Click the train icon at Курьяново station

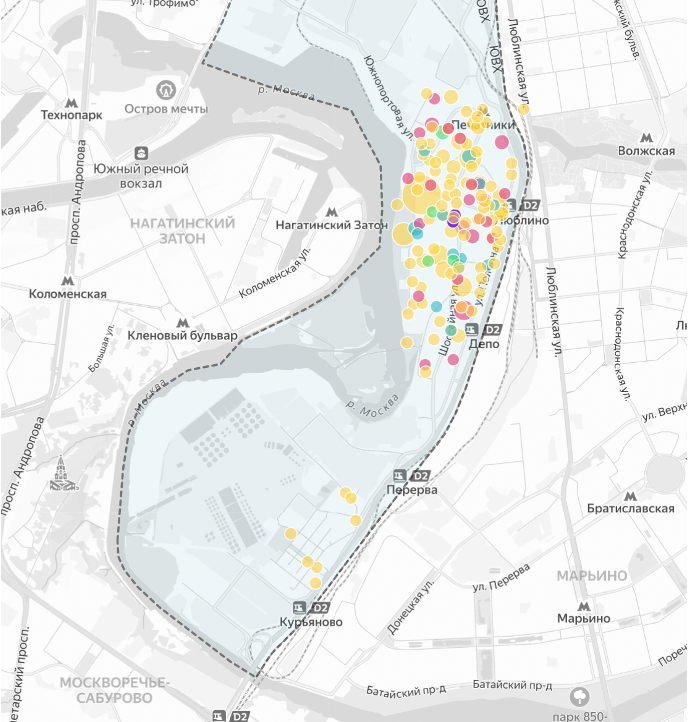click(x=299, y=607)
